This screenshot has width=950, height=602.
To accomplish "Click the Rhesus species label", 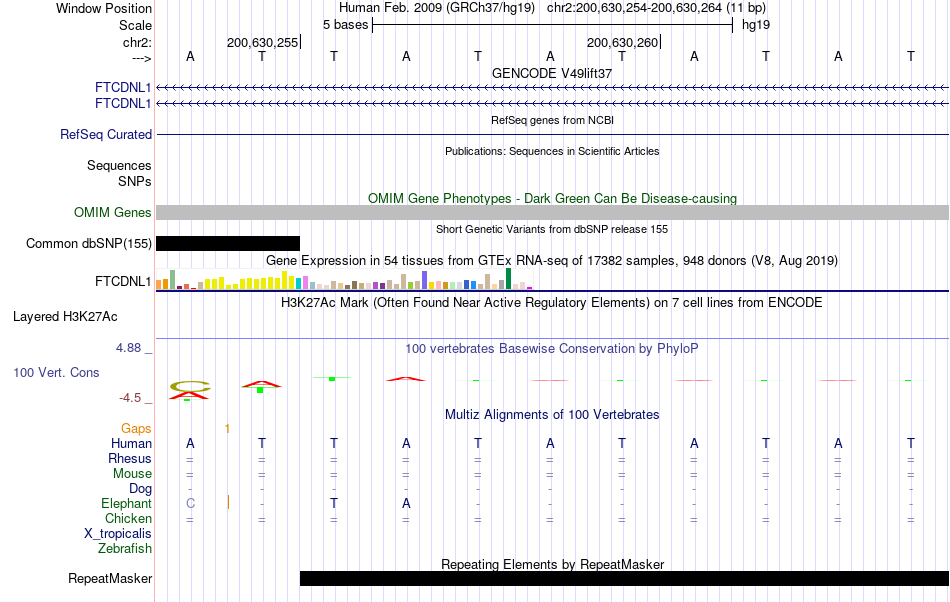I will point(130,458).
